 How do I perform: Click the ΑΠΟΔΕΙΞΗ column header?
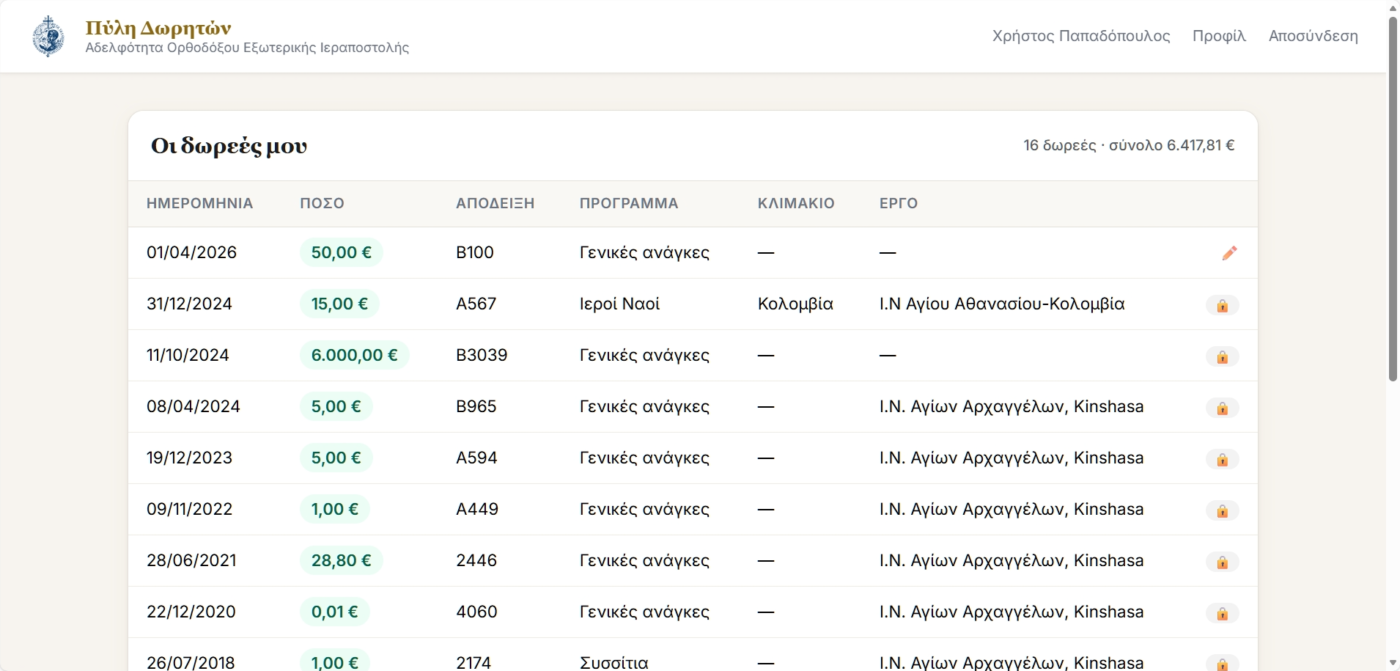tap(494, 203)
